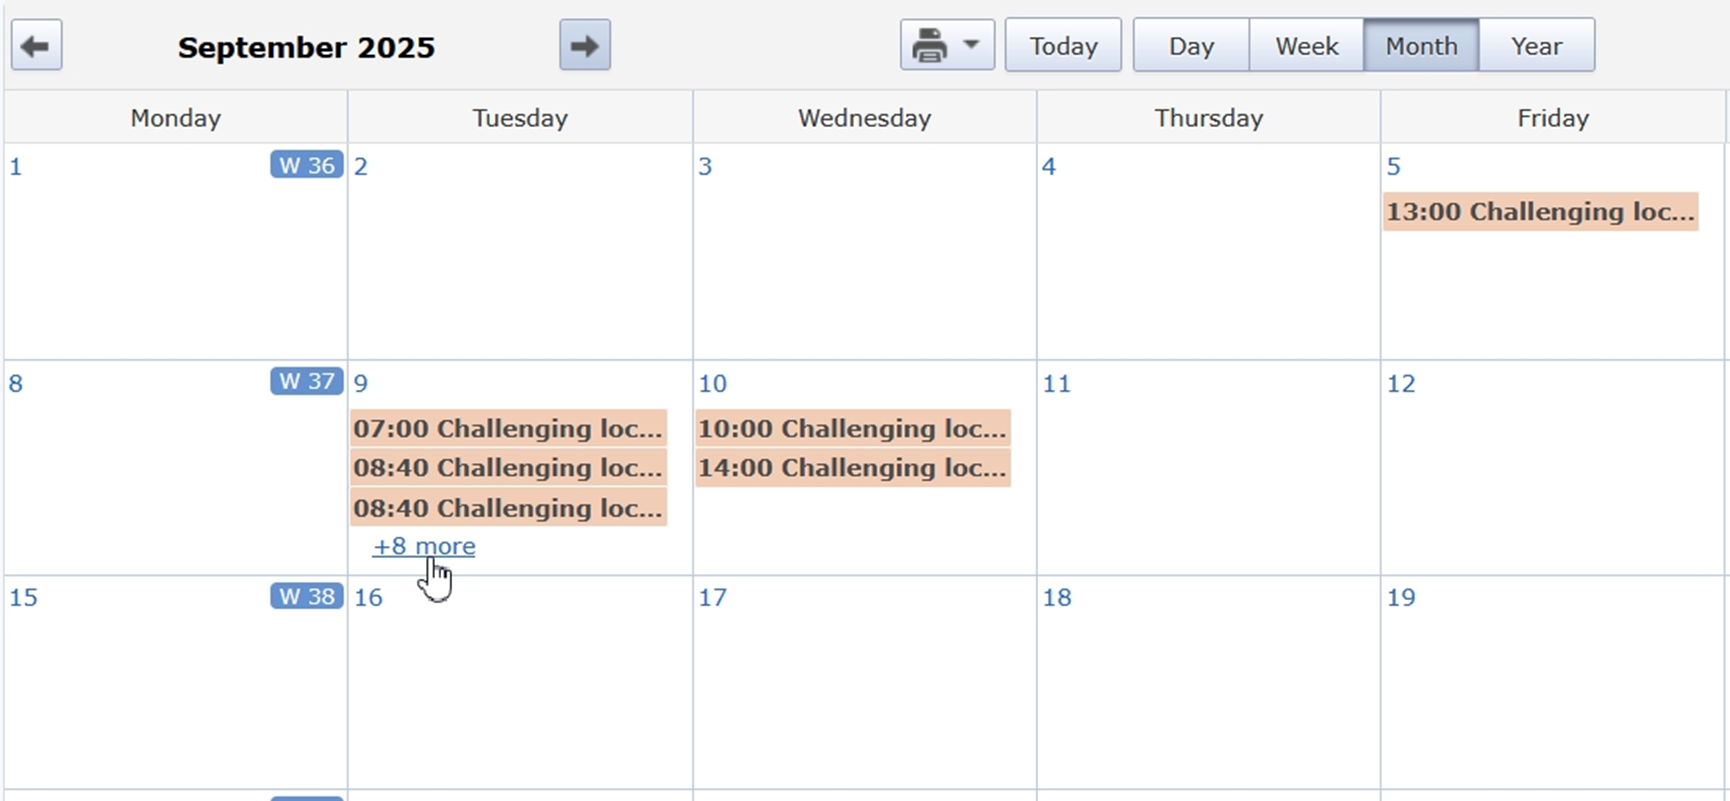Open the 14:00 event on September 10
This screenshot has height=801, width=1730.
852,468
